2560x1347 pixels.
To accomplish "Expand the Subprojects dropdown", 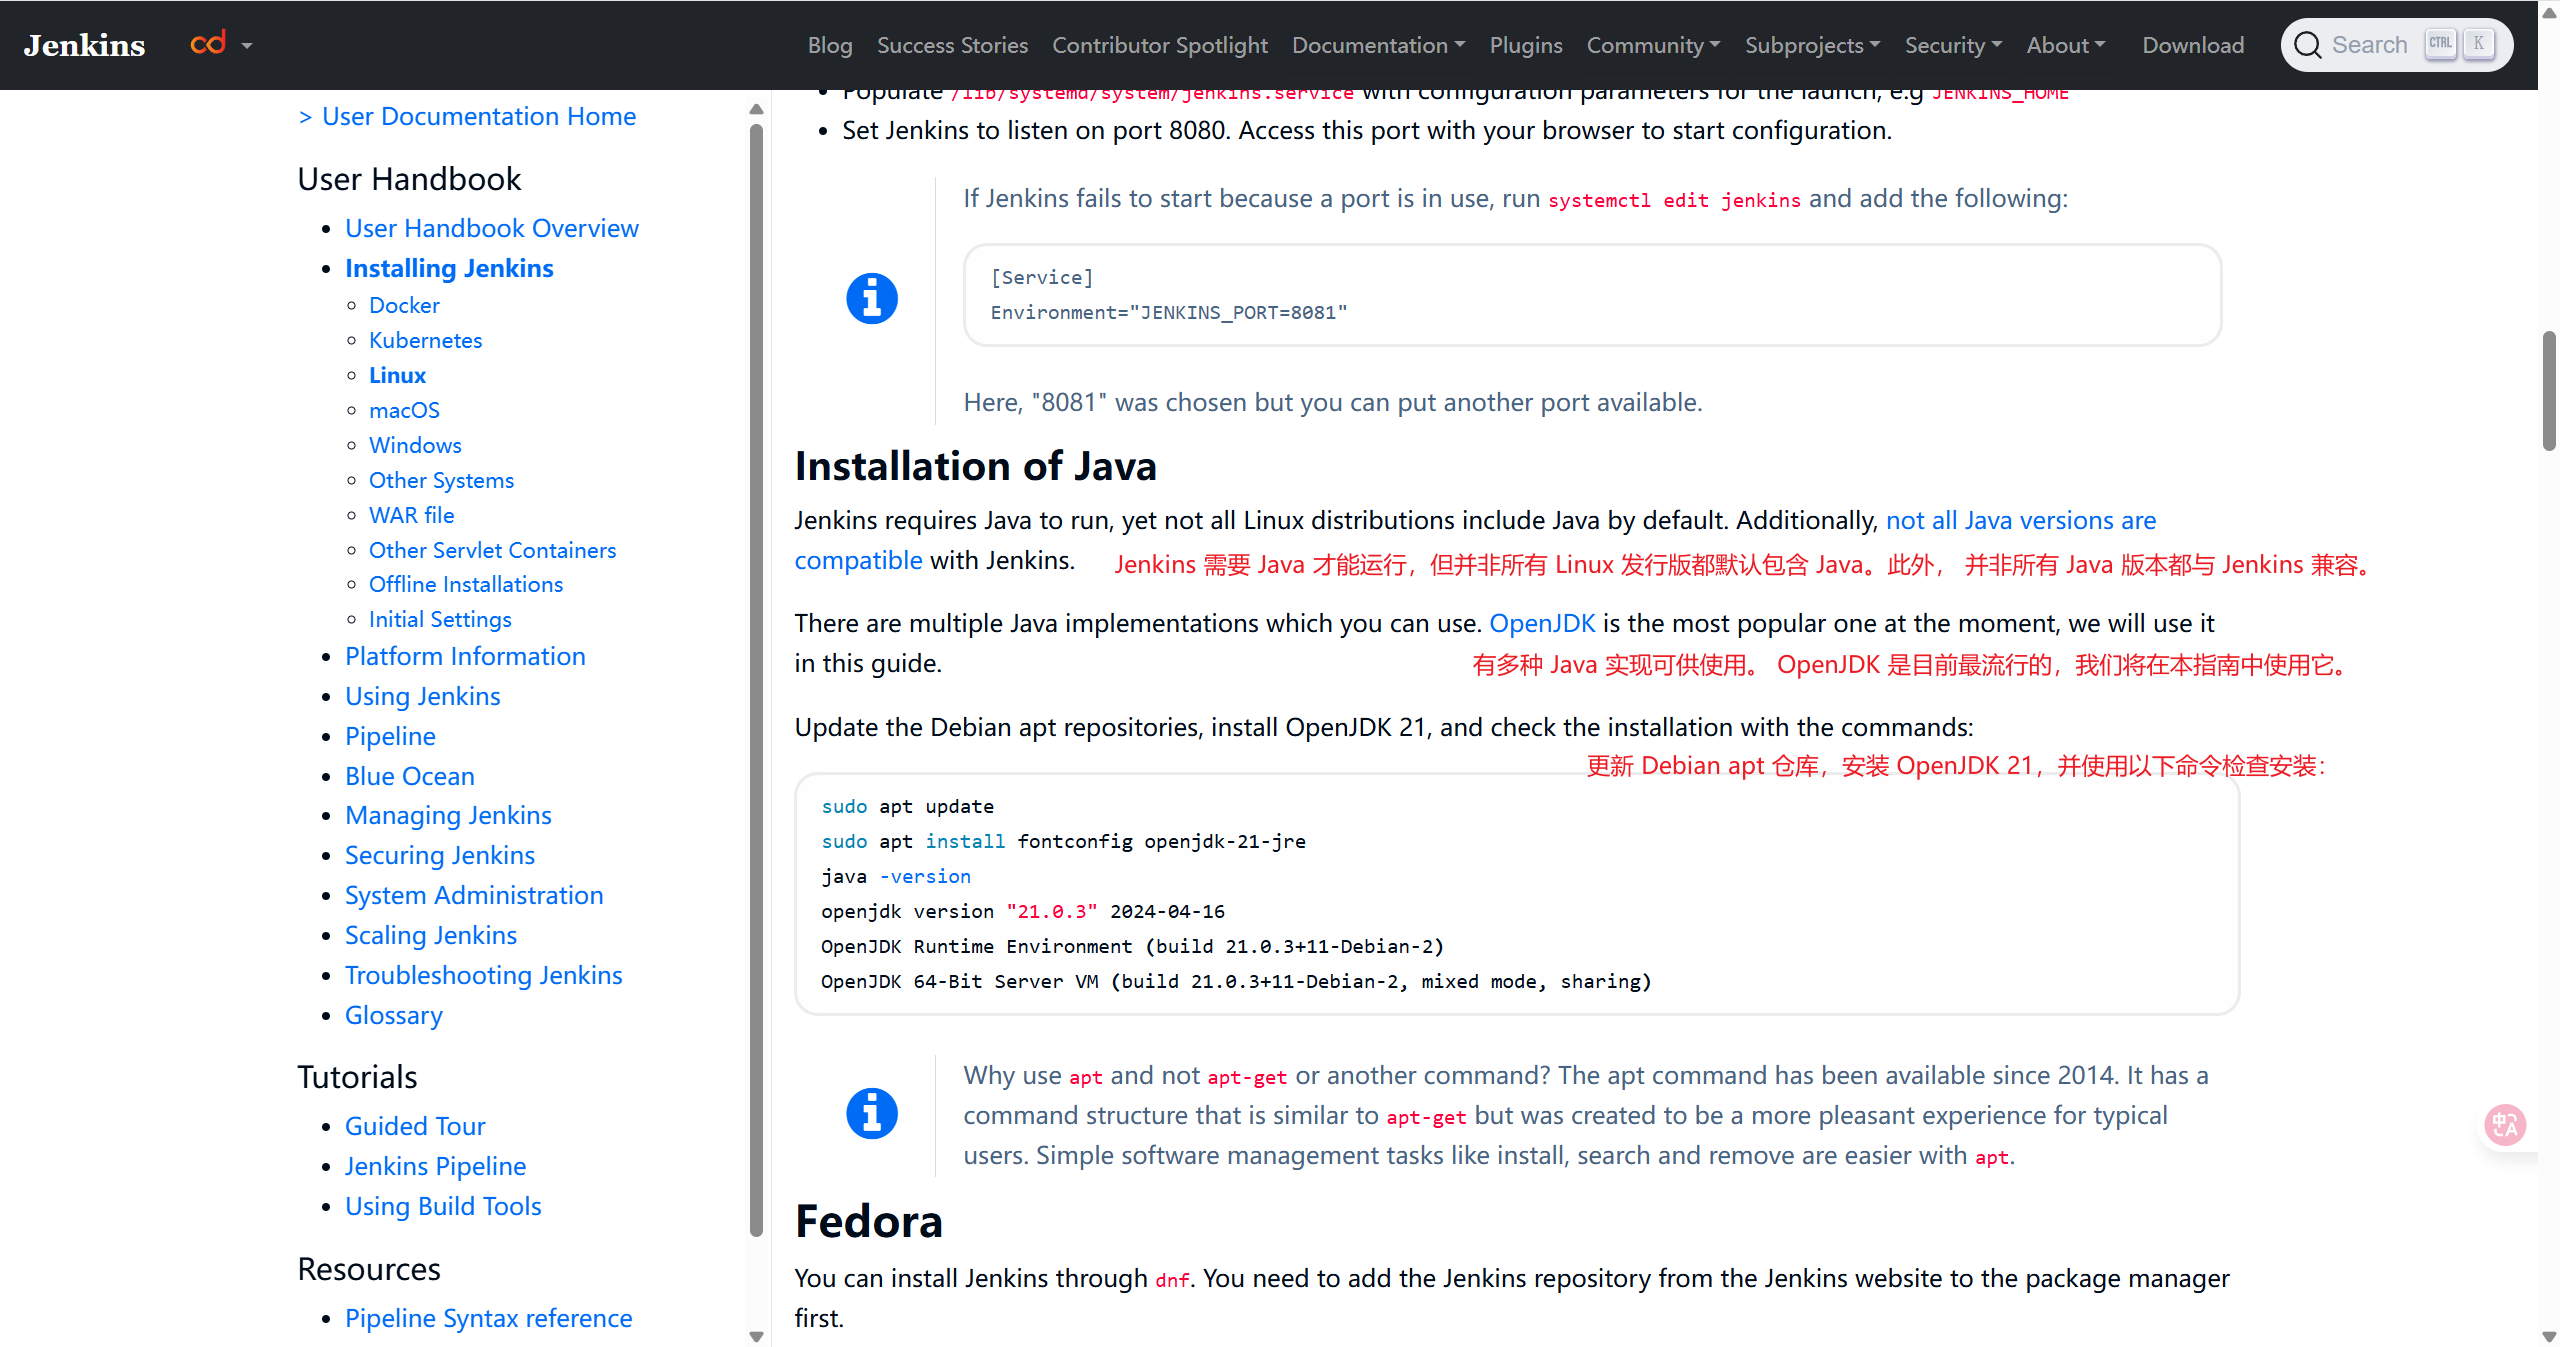I will [1812, 45].
